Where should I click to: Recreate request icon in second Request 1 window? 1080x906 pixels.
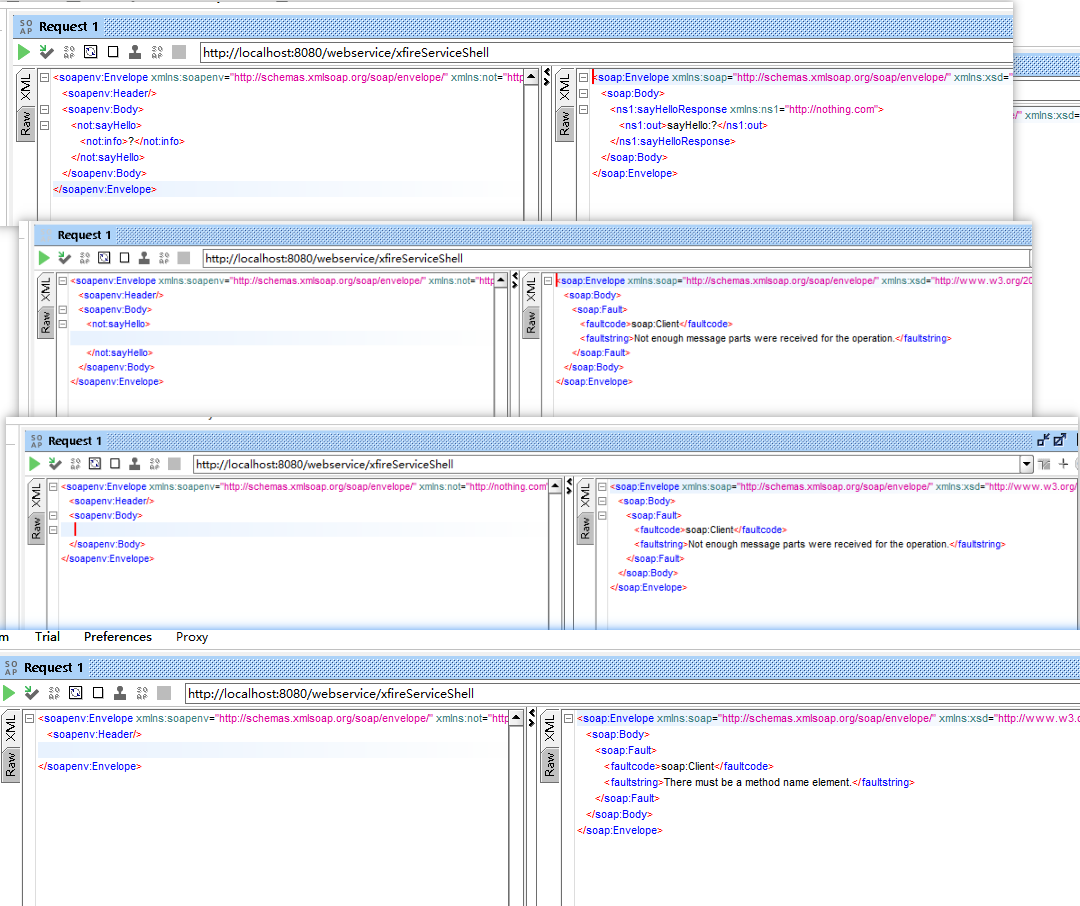(104, 258)
